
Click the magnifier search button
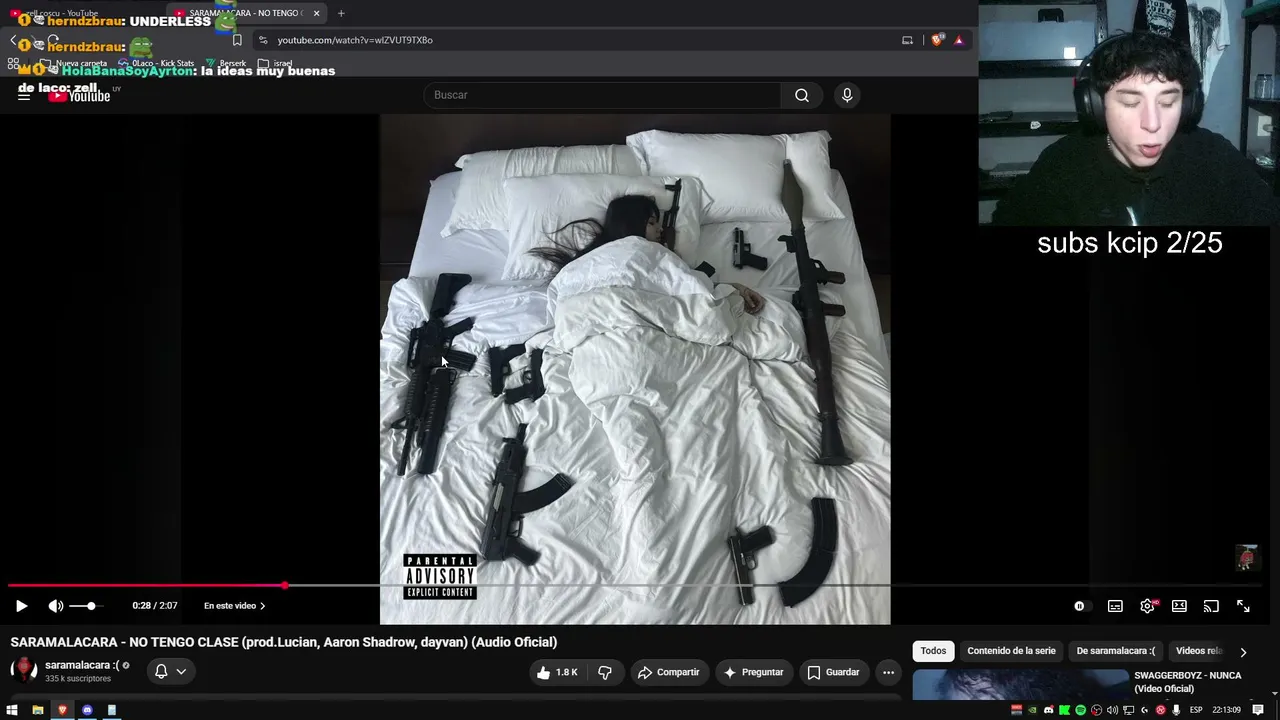tap(802, 95)
